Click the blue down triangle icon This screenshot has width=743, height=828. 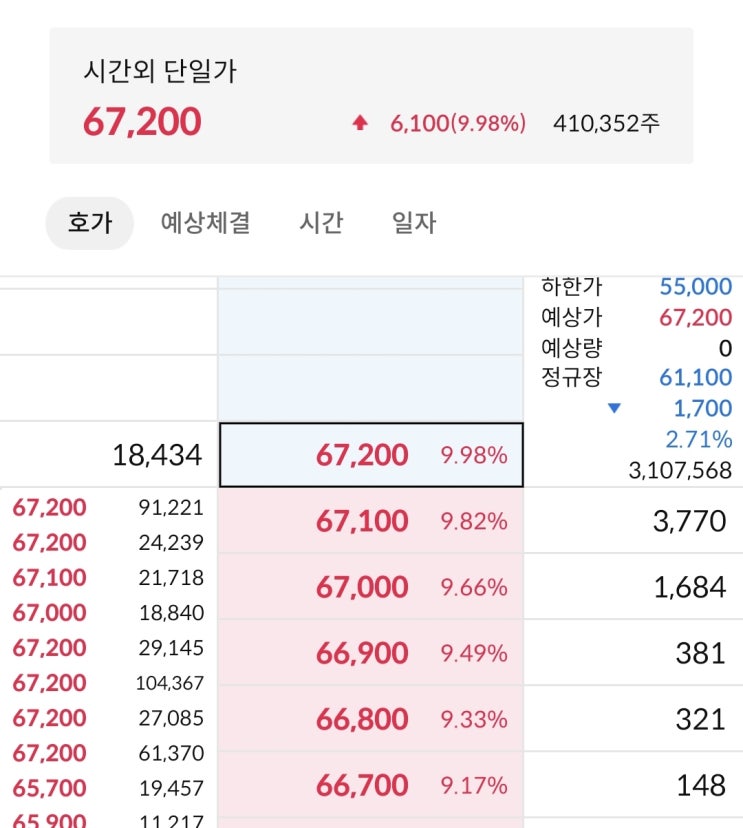point(614,408)
